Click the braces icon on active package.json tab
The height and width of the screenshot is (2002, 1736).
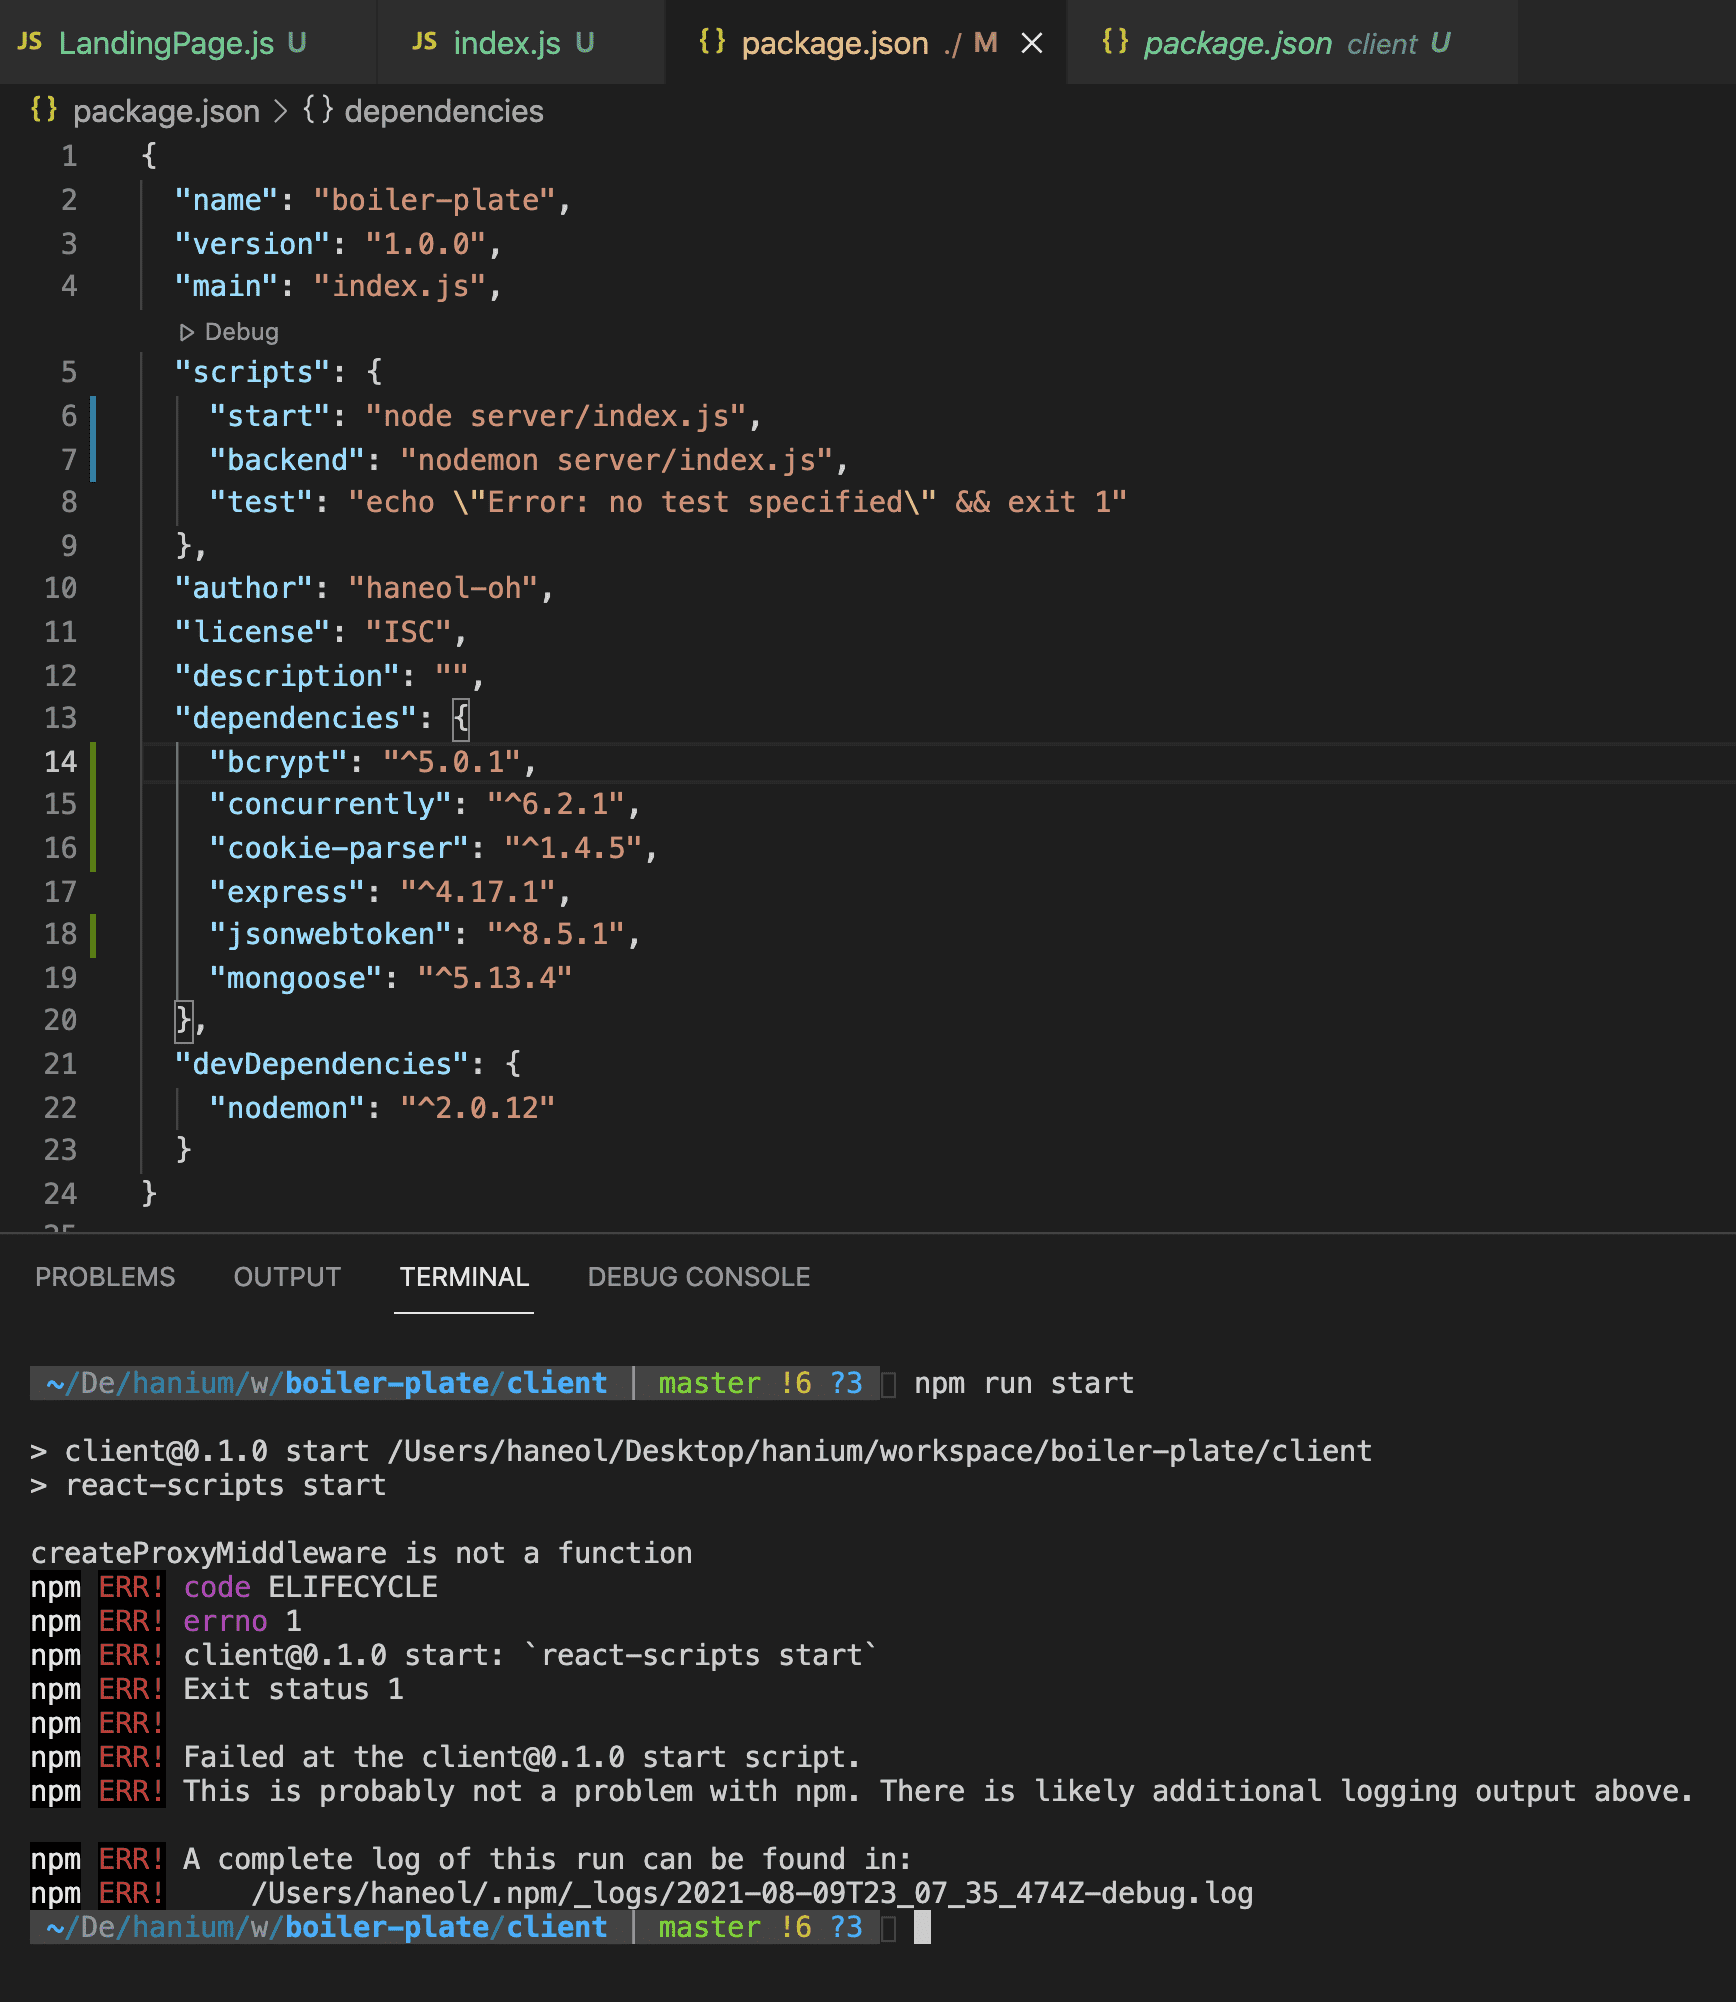tap(712, 42)
